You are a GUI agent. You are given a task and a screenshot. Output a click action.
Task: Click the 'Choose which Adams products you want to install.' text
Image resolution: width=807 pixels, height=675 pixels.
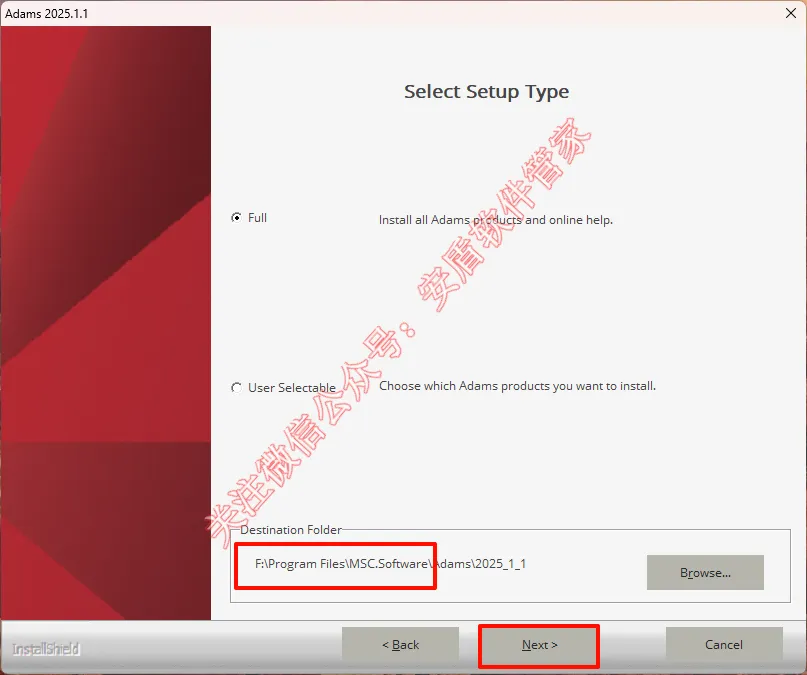pyautogui.click(x=517, y=386)
